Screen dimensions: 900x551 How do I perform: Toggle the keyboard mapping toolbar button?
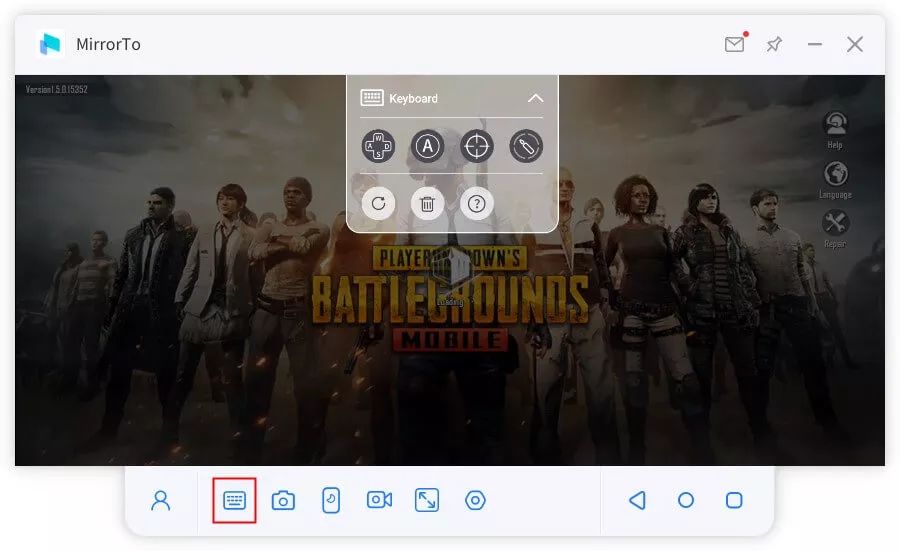click(234, 500)
